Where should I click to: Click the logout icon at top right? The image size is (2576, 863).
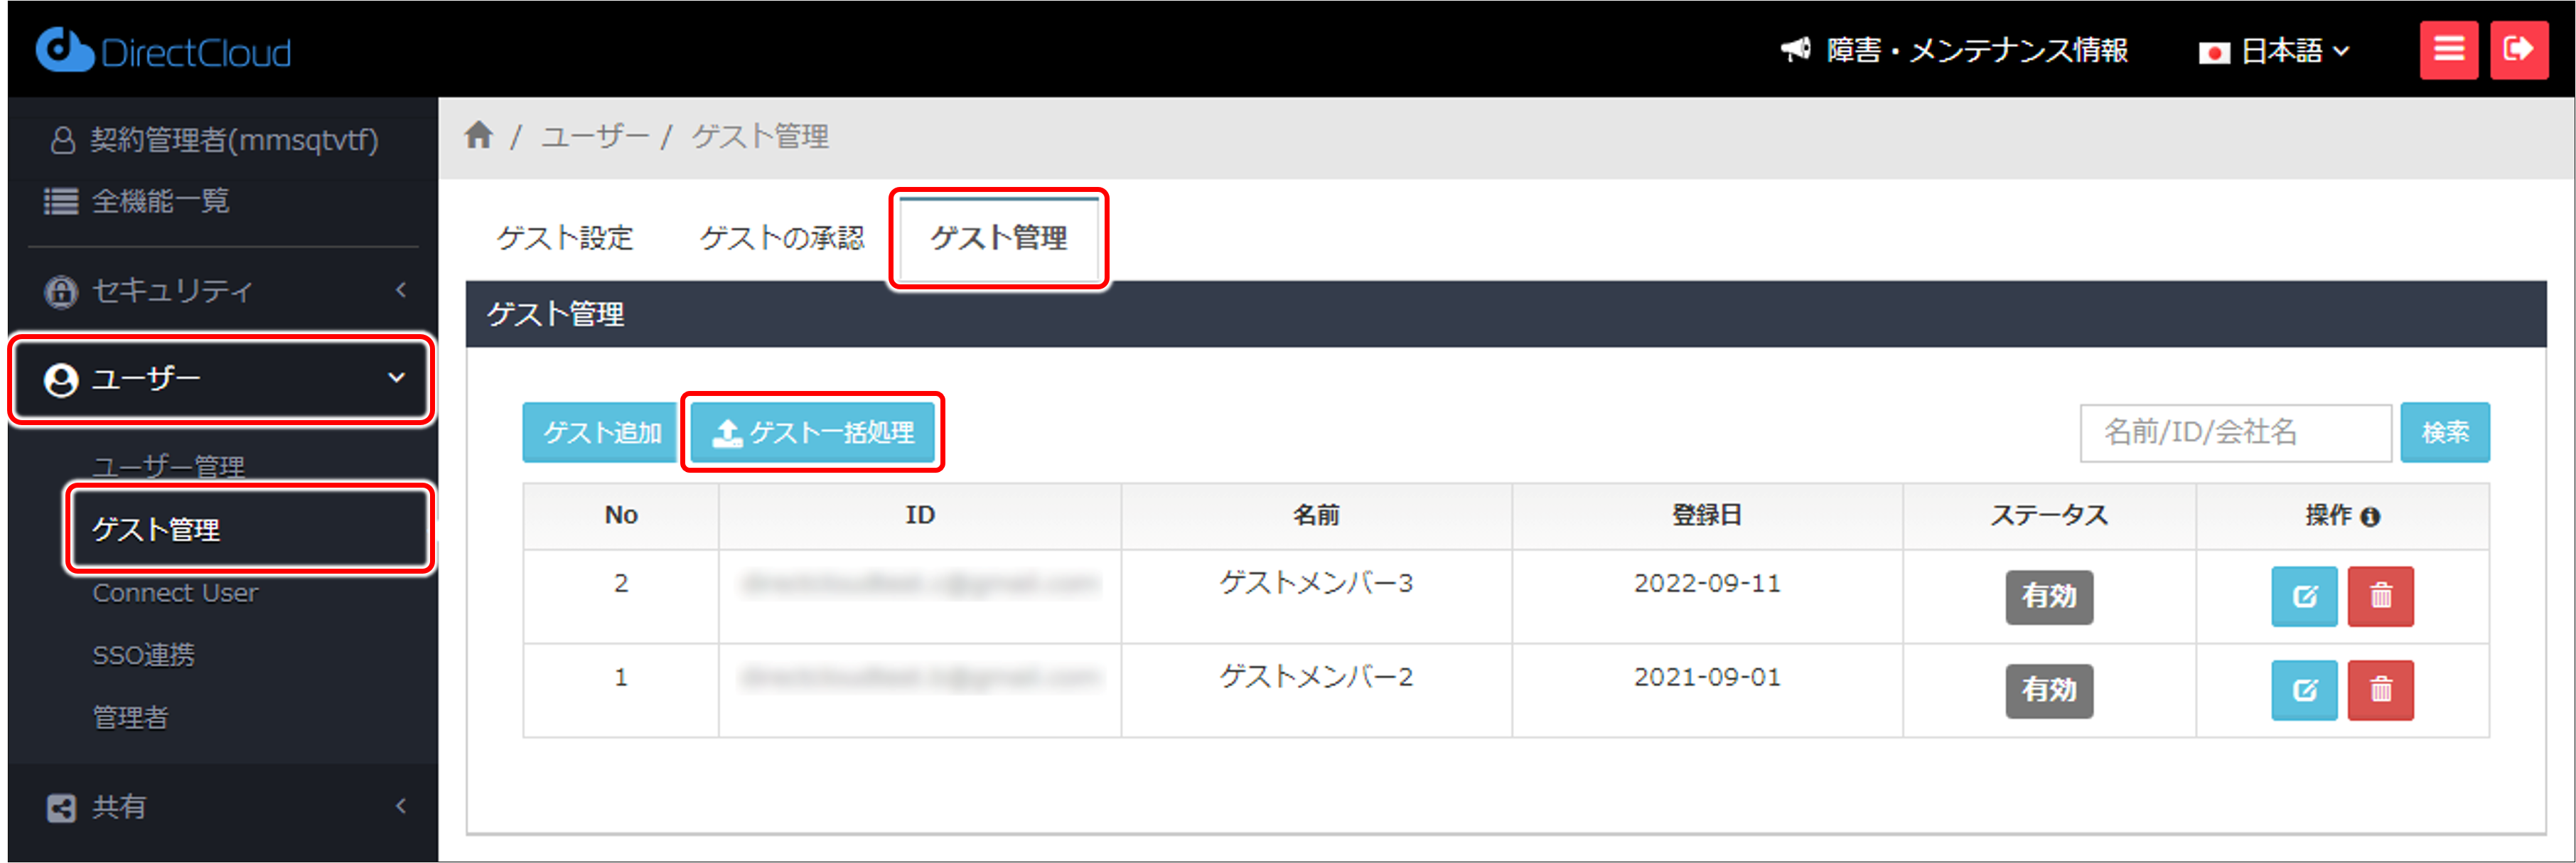click(x=2519, y=49)
